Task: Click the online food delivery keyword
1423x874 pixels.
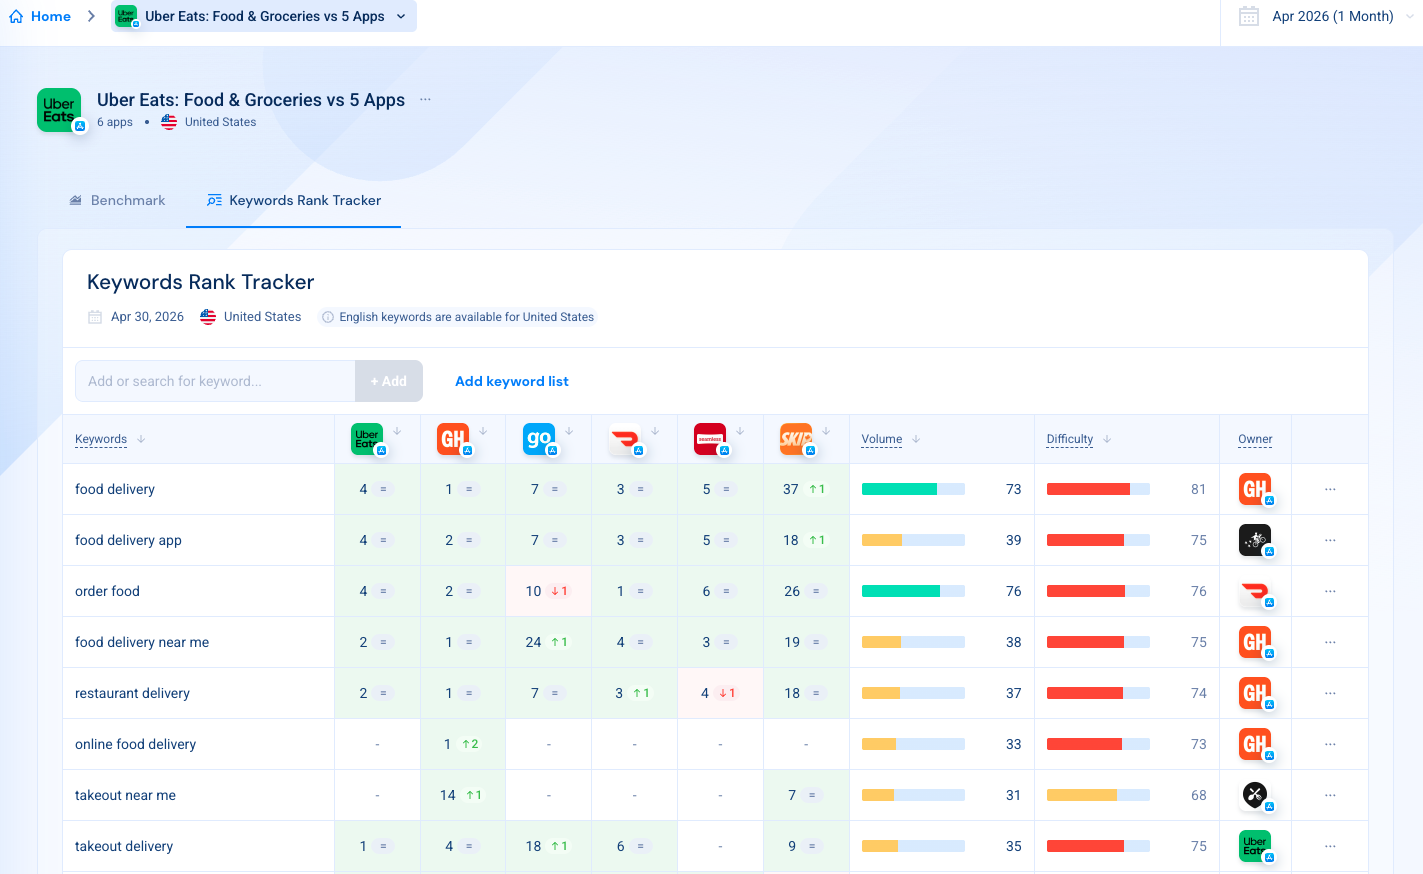Action: pyautogui.click(x=135, y=744)
